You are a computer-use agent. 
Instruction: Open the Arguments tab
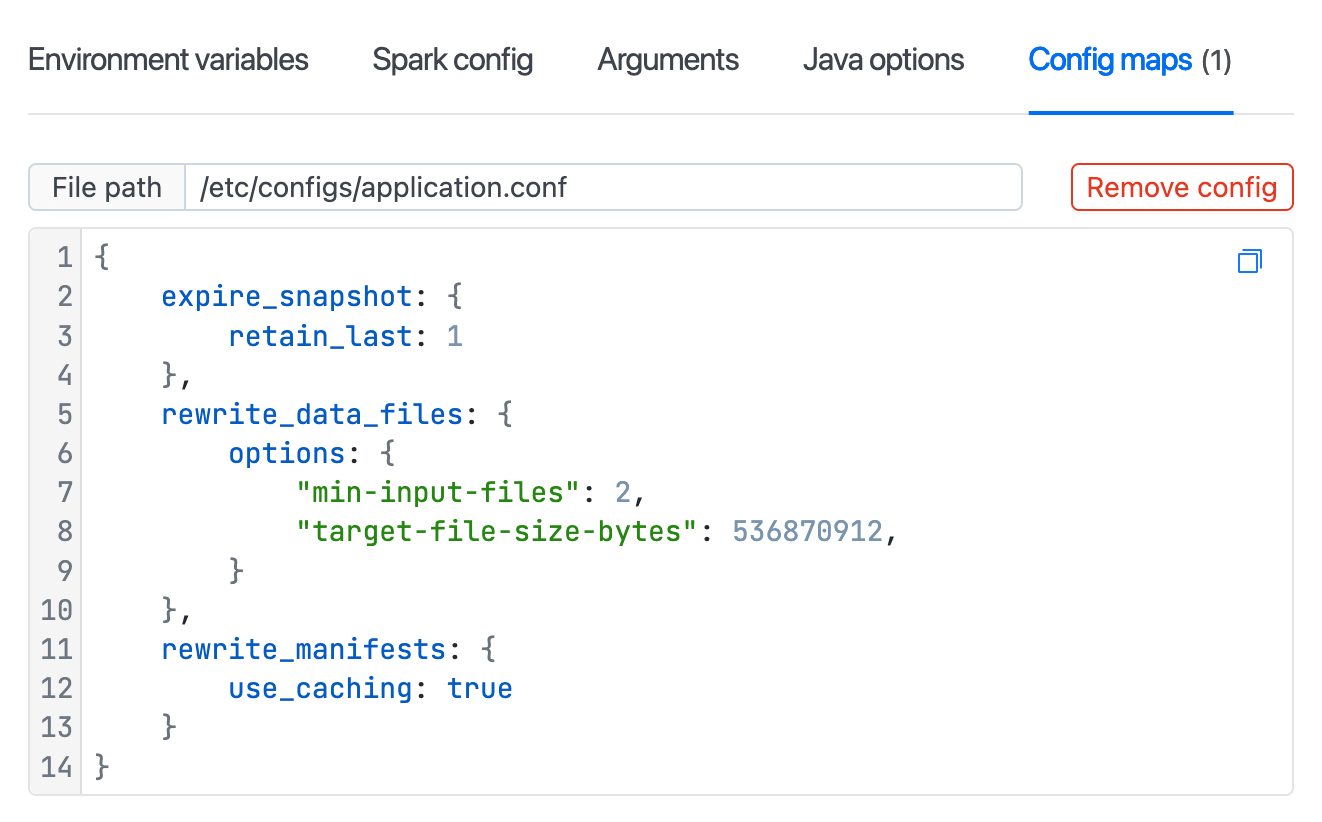coord(668,60)
